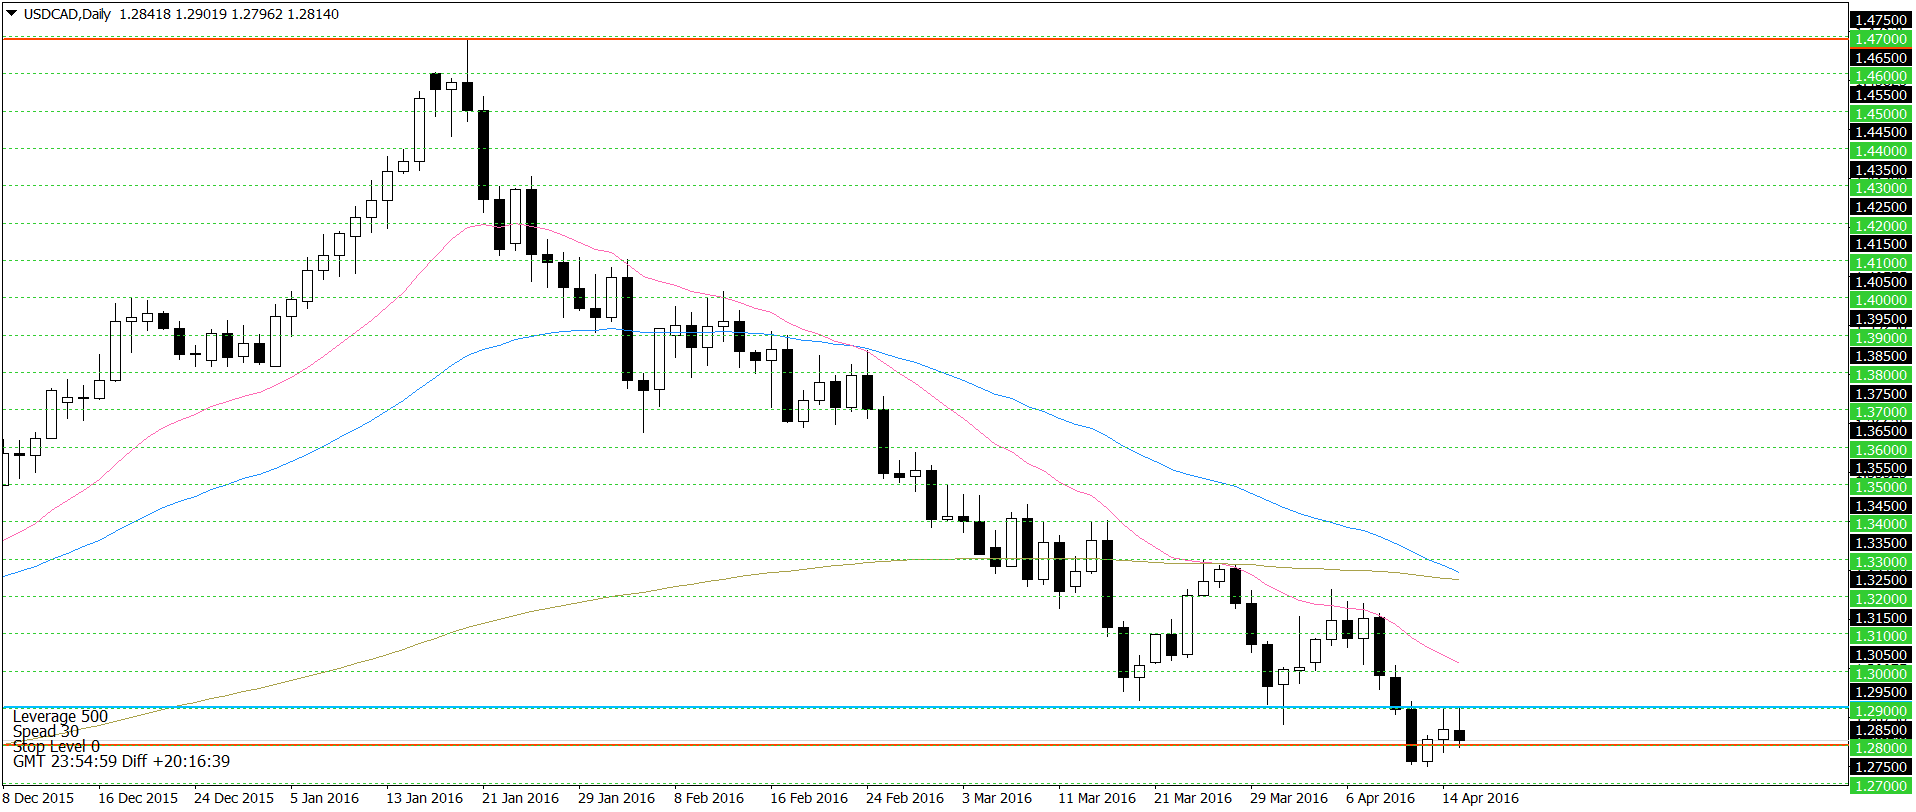1916x812 pixels.
Task: Click the 29 Jan 2016 date label
Action: click(x=617, y=798)
